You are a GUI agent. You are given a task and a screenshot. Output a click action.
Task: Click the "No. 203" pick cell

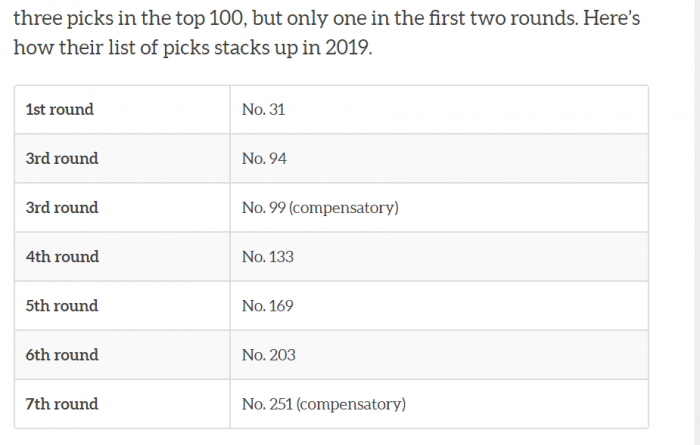(269, 354)
